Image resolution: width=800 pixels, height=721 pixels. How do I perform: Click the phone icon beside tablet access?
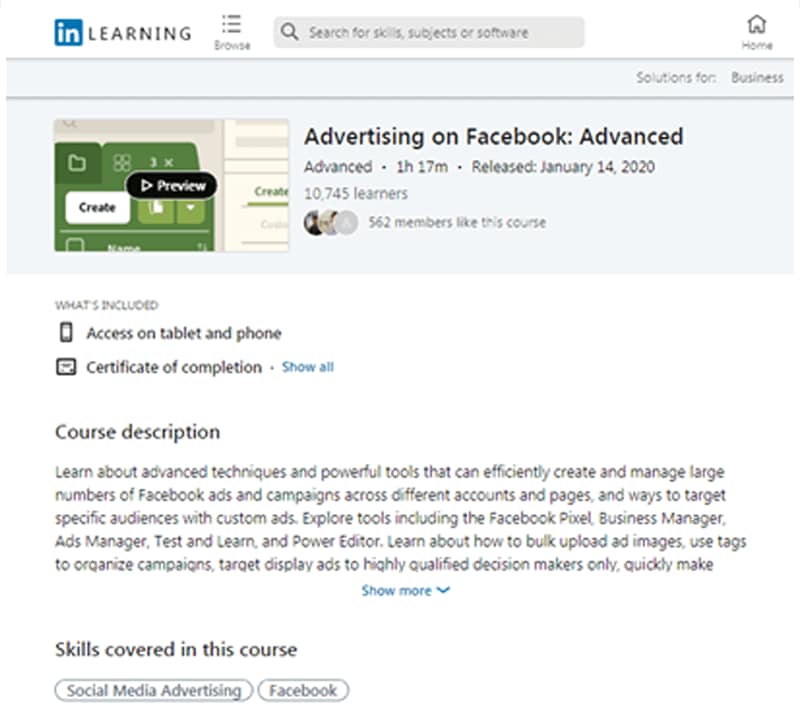(66, 333)
